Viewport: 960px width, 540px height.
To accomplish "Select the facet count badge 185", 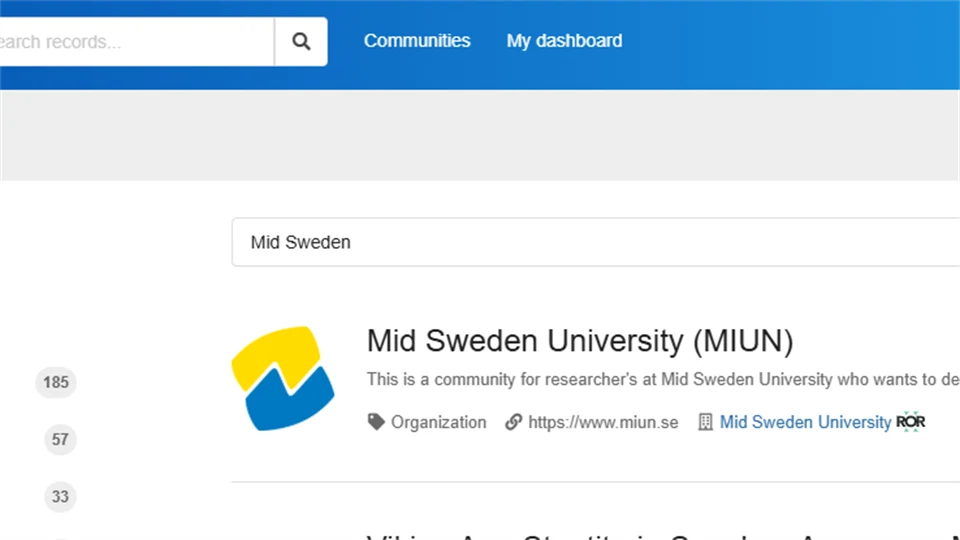I will (56, 382).
